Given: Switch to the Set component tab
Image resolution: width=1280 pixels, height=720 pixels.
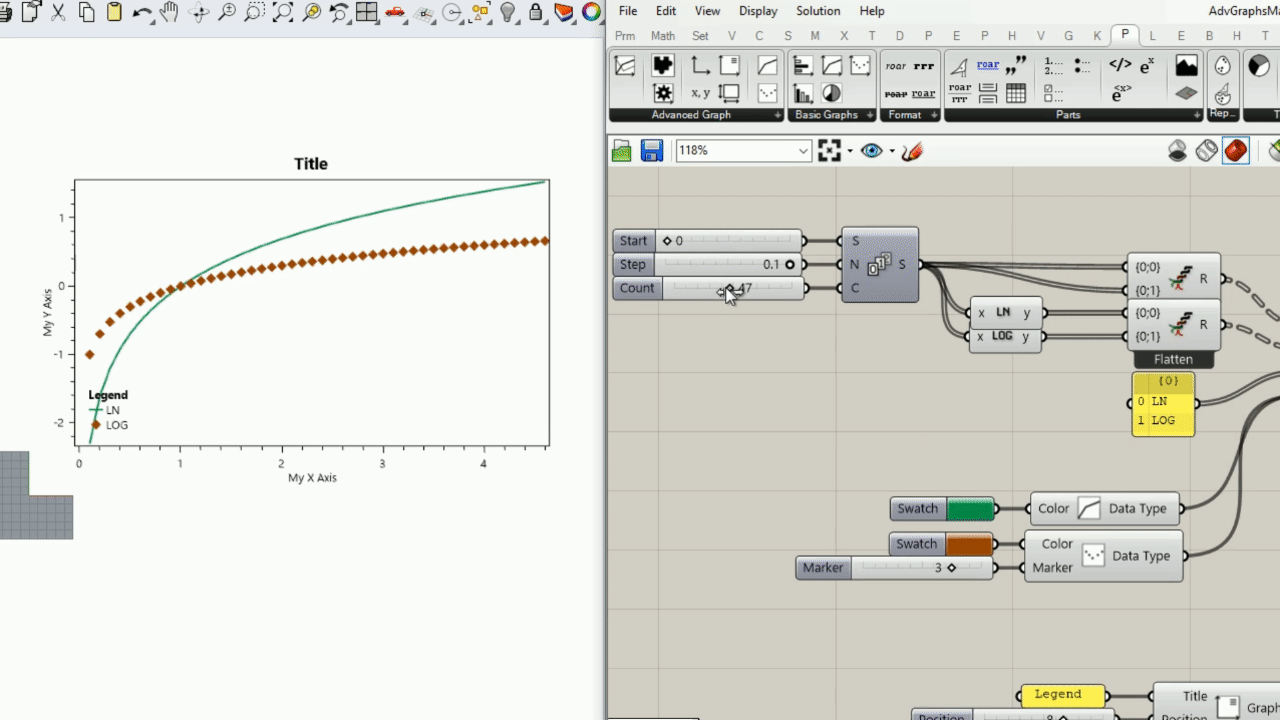Looking at the screenshot, I should point(700,36).
